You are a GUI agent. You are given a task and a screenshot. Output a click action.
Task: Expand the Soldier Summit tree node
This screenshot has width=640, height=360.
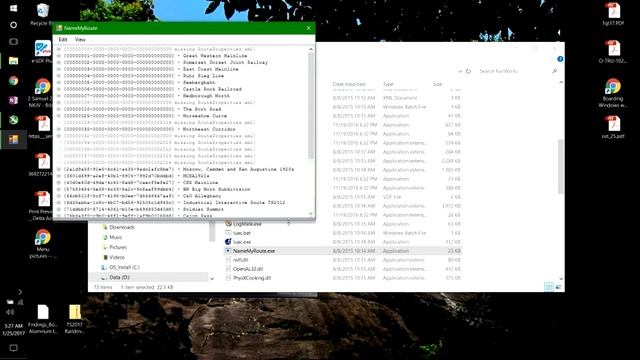59,209
